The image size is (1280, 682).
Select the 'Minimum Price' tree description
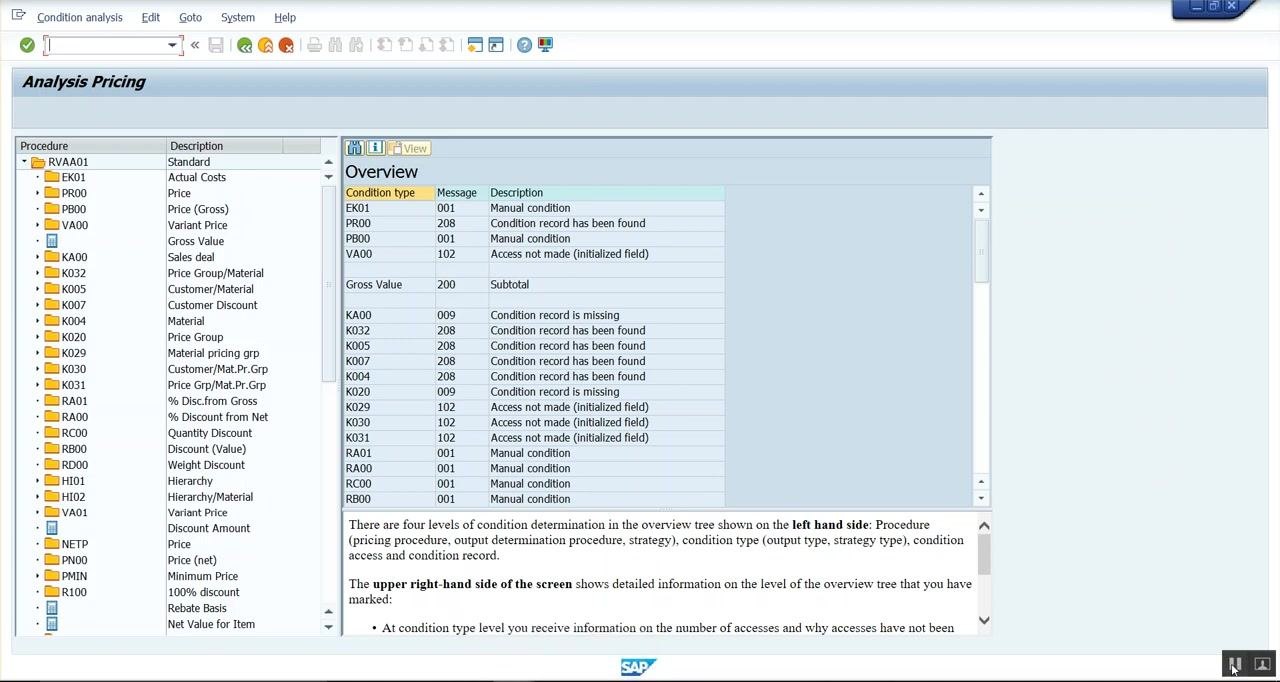point(203,576)
